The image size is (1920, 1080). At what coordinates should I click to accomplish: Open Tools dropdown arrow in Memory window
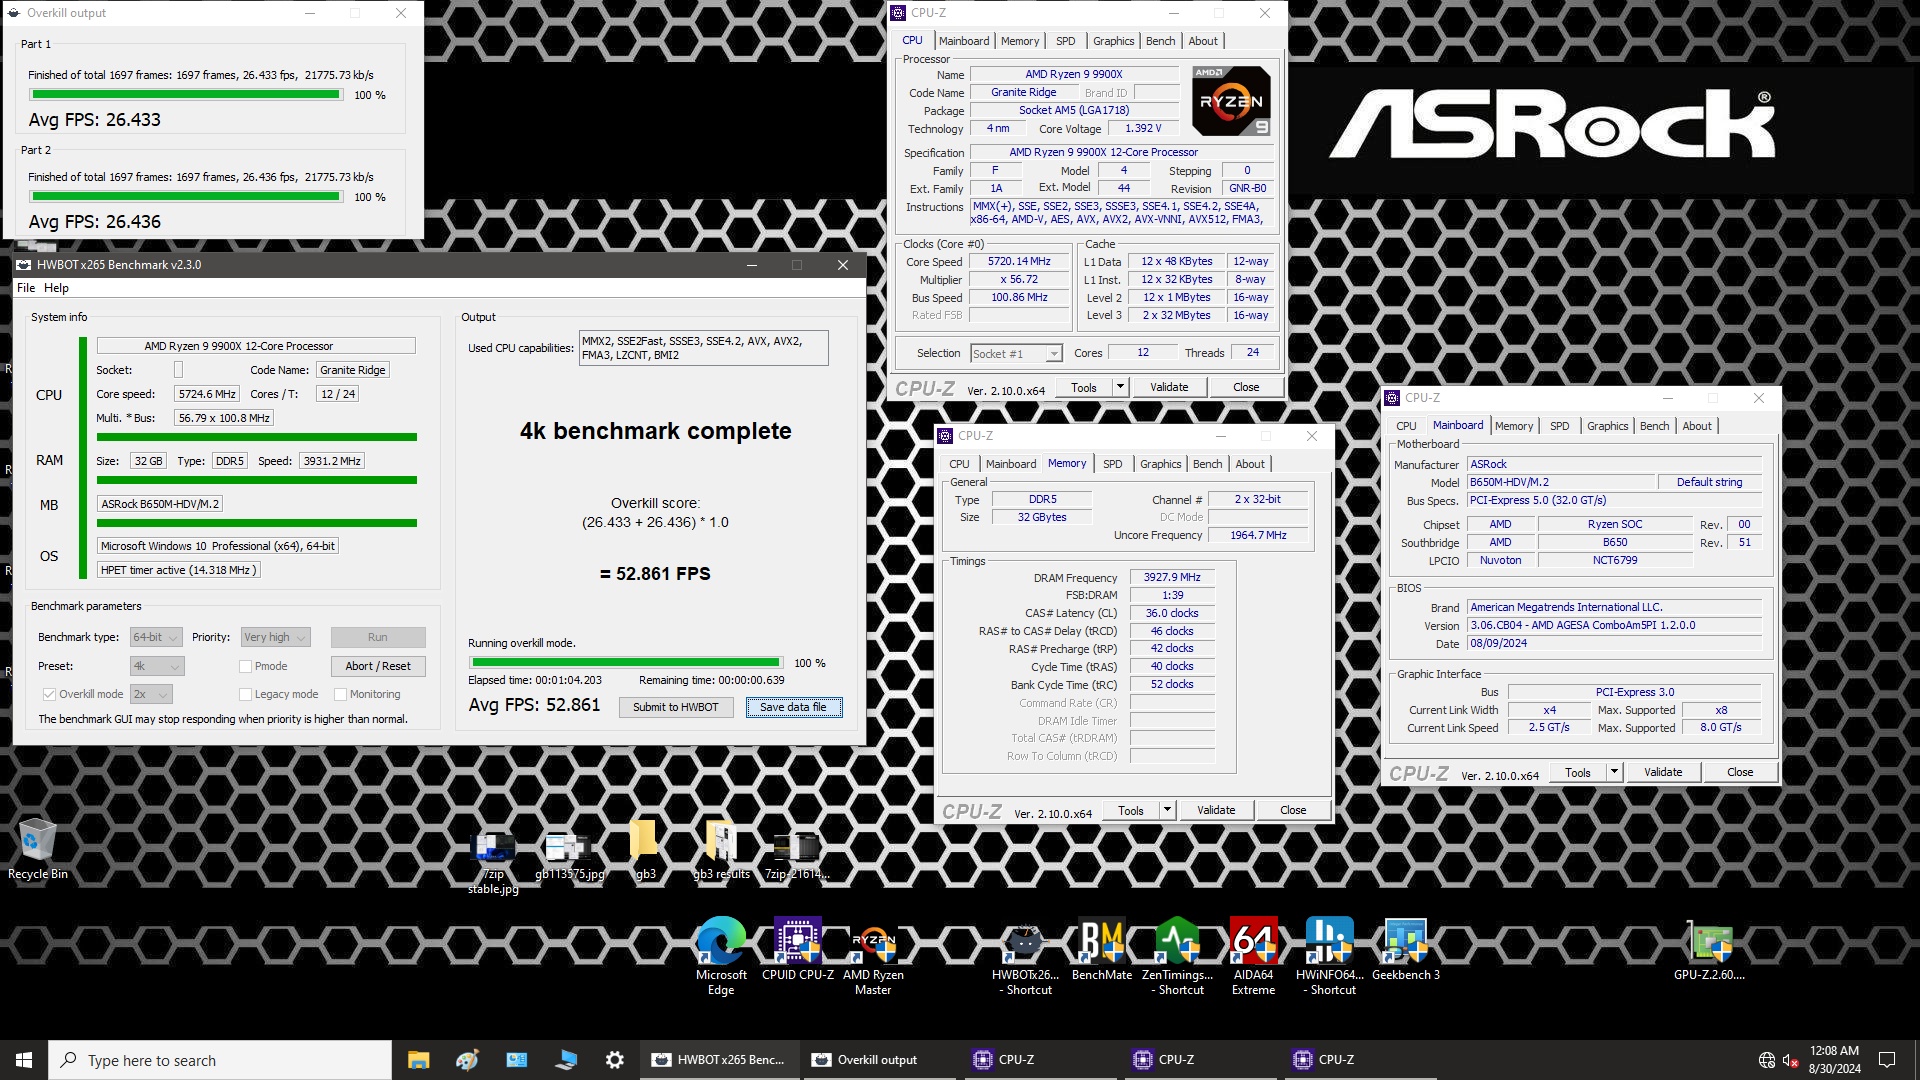tap(1167, 810)
